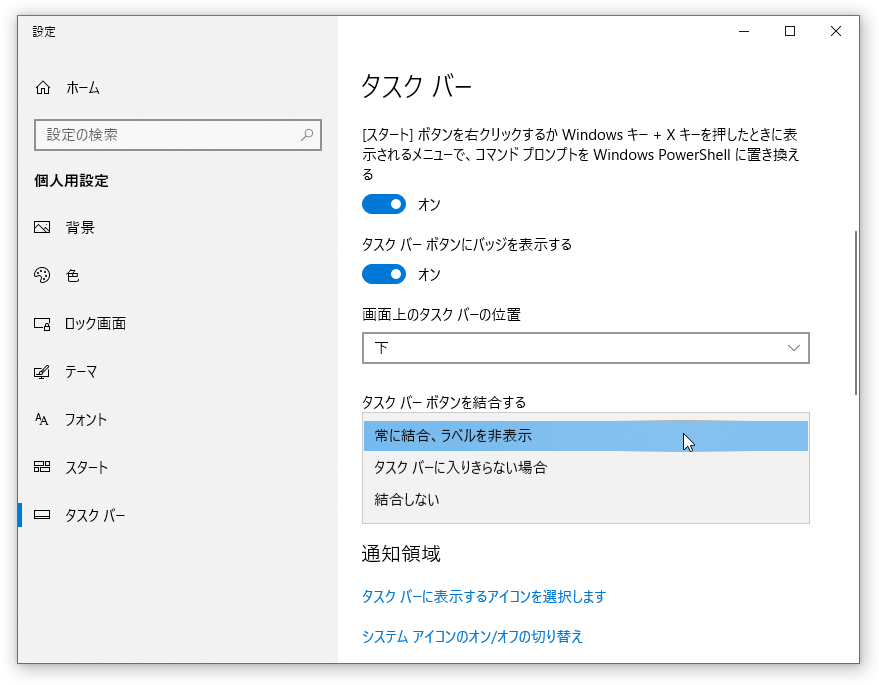Choose 結合しない option

click(586, 499)
